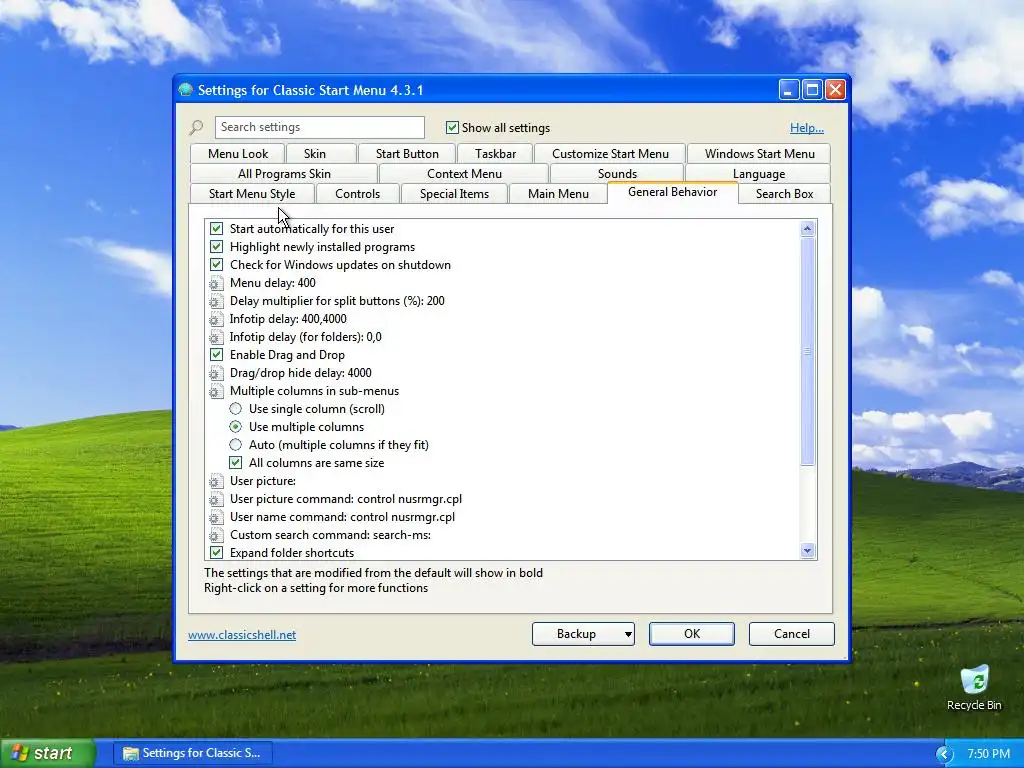Select Drag/drop hide delay: 4000 row
Screen dimensions: 1024x768
(300, 373)
